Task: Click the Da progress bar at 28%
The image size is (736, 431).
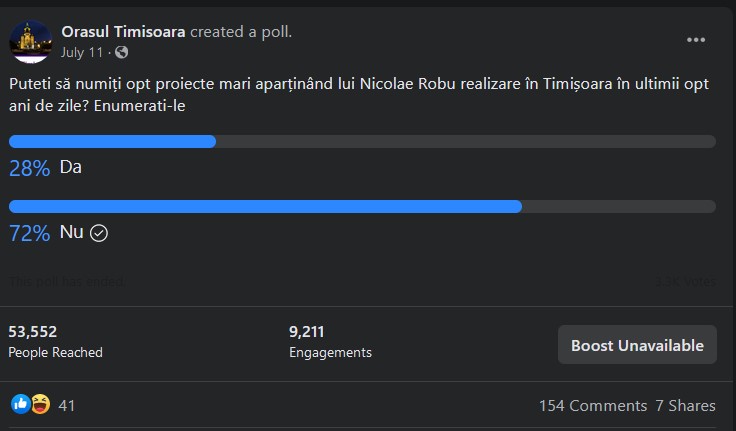Action: coord(112,141)
